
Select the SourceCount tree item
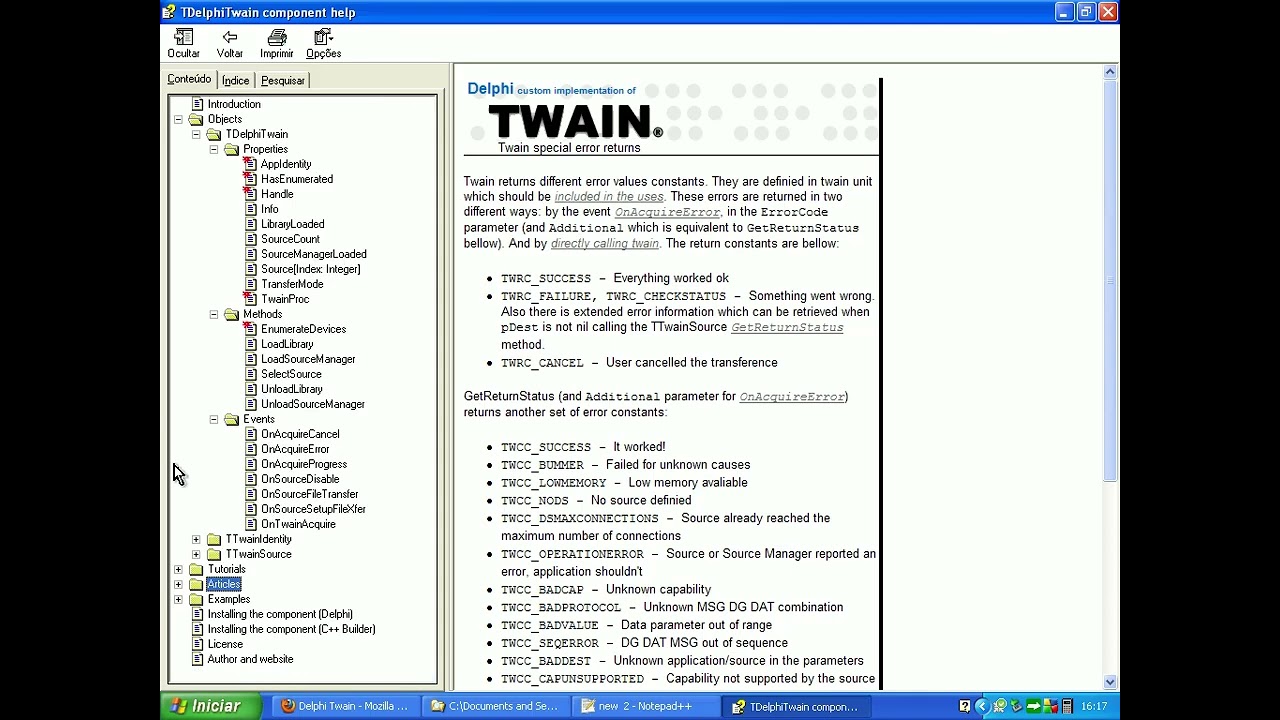tap(290, 239)
